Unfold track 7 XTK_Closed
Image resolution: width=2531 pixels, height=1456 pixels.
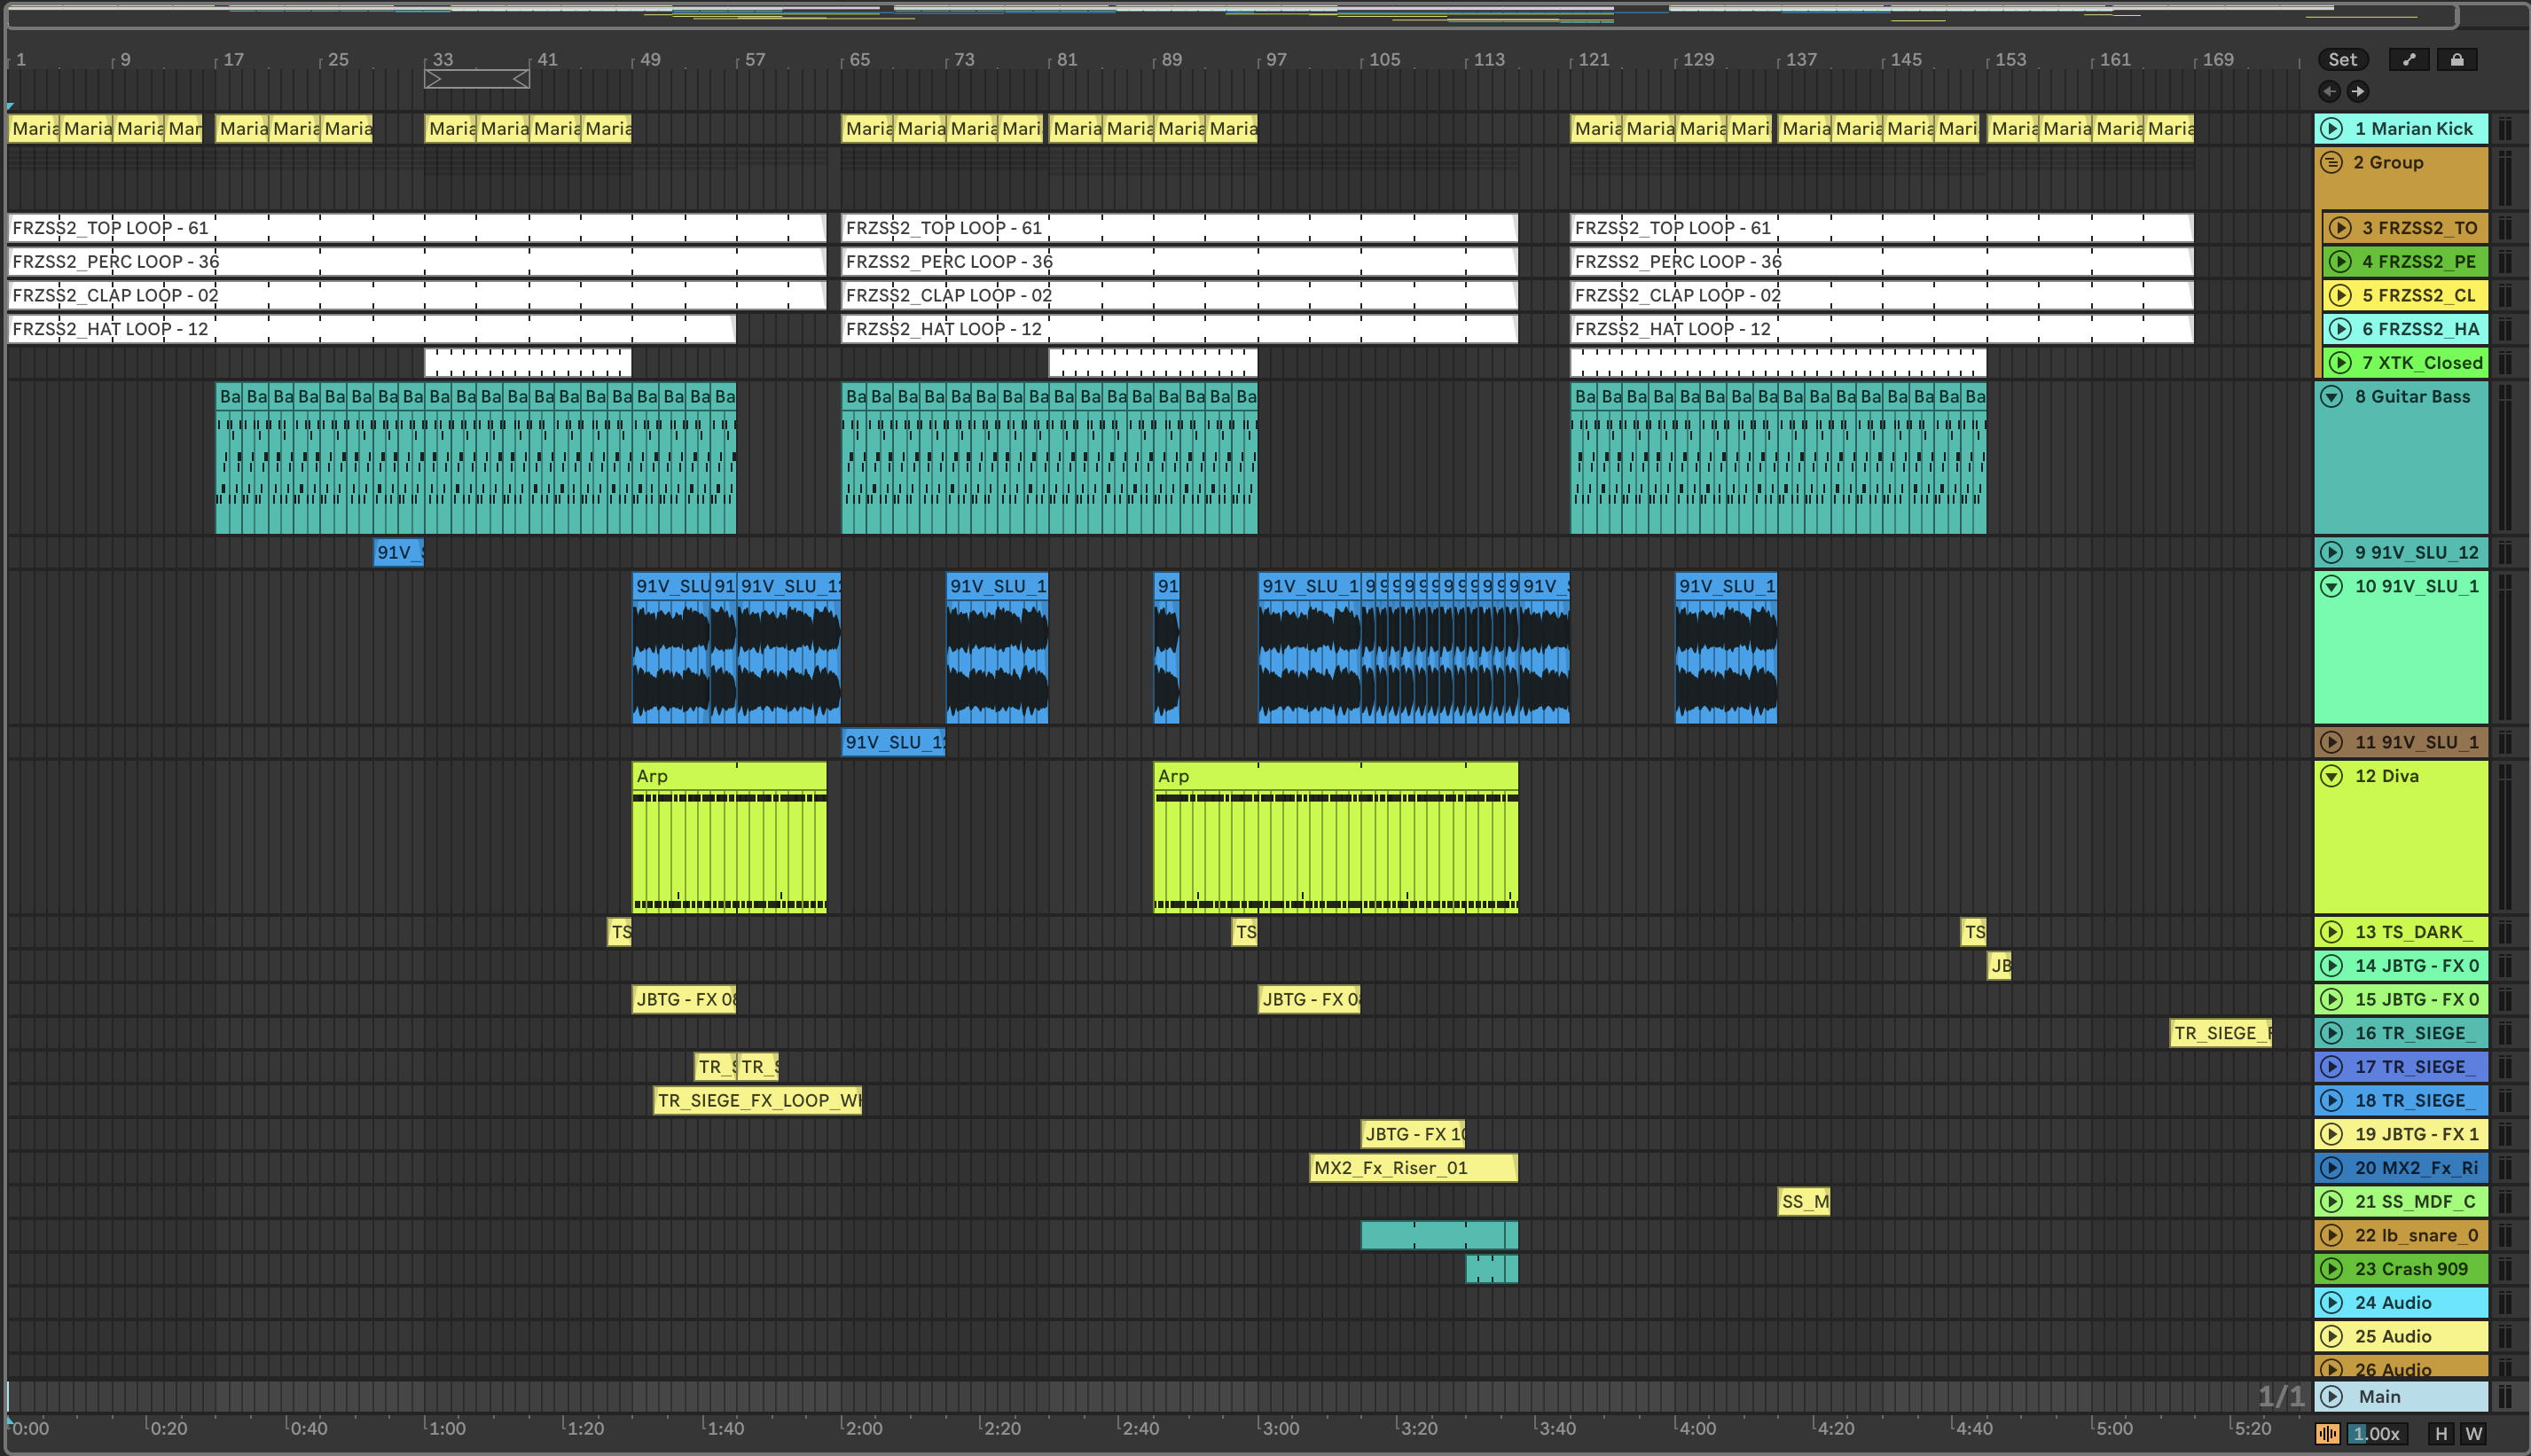[x=2339, y=363]
